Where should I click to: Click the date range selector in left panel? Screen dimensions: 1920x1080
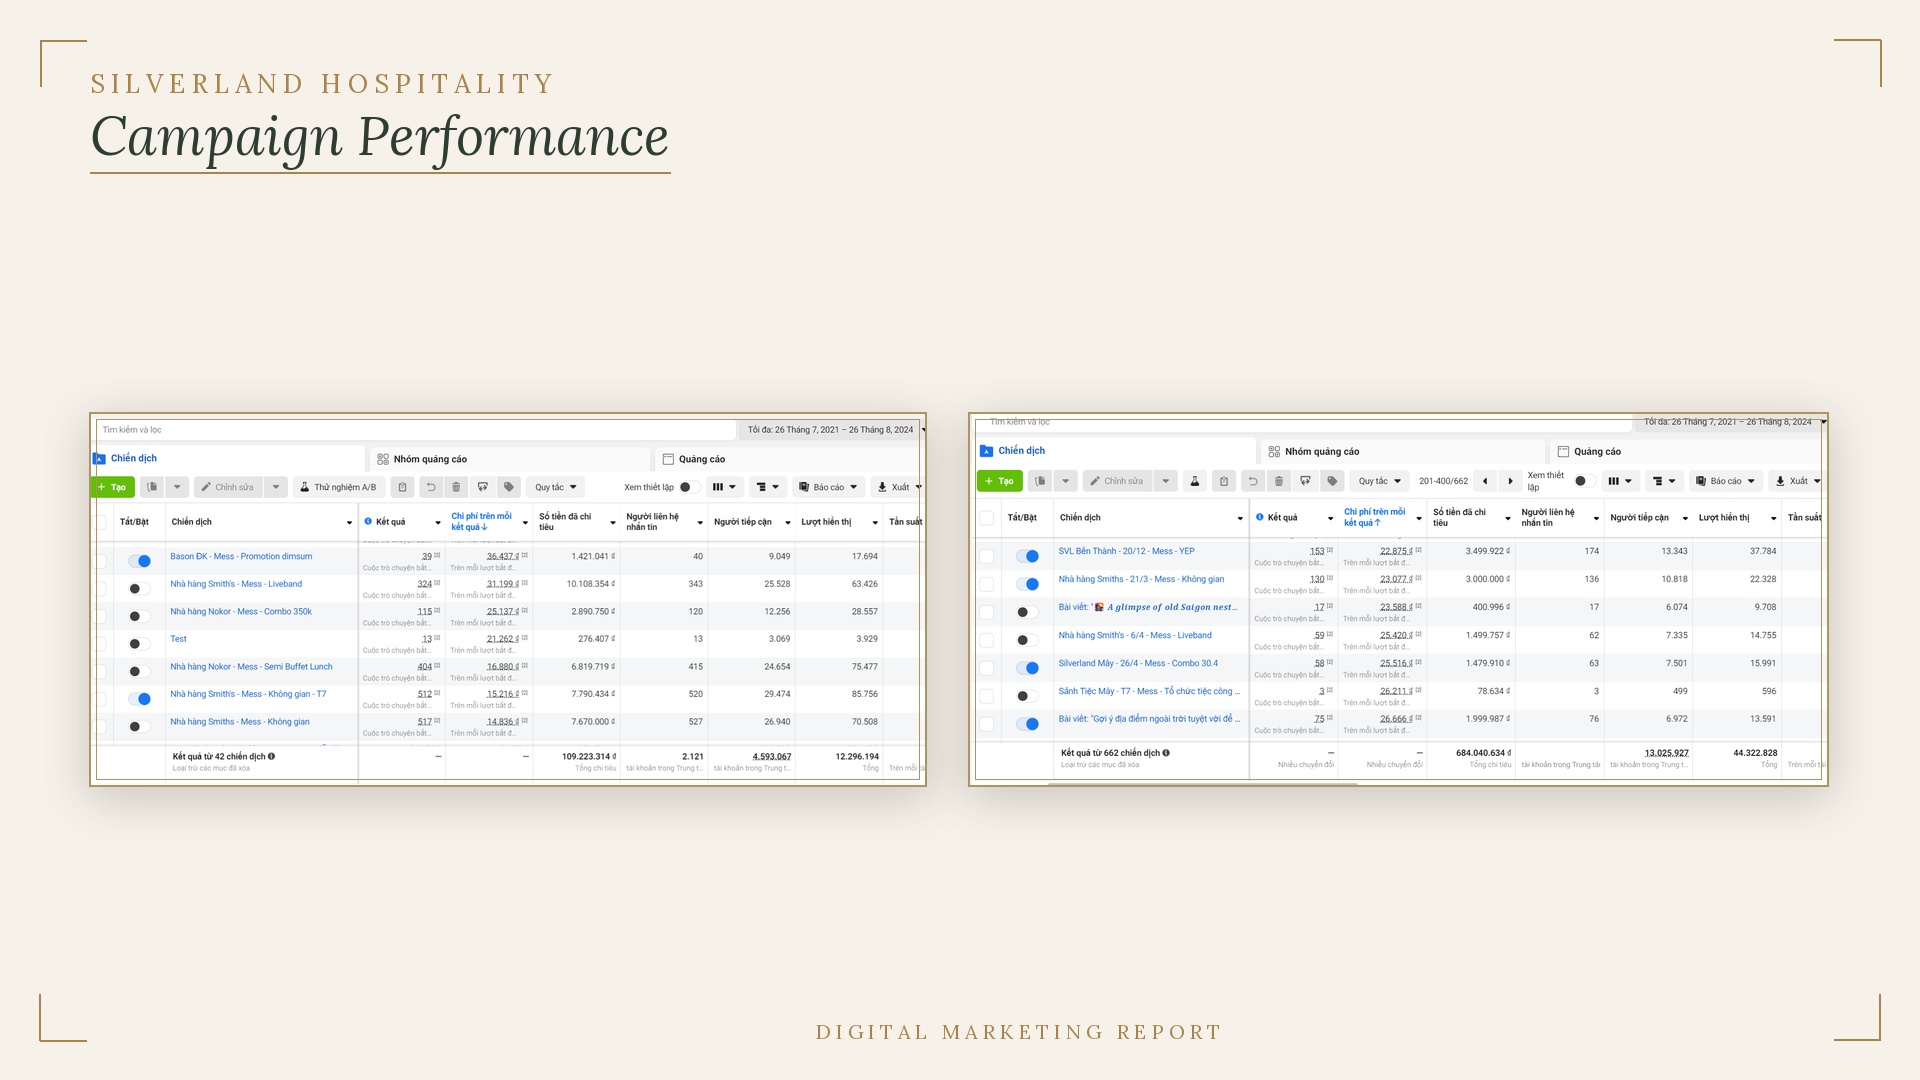833,430
